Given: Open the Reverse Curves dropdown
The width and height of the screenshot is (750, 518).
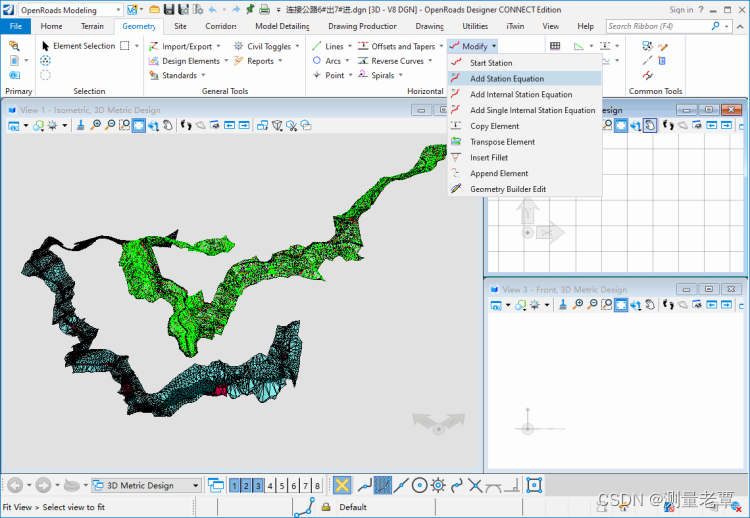Looking at the screenshot, I should pyautogui.click(x=395, y=61).
